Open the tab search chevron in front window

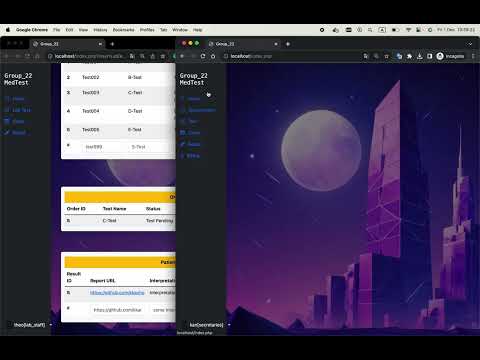[470, 44]
